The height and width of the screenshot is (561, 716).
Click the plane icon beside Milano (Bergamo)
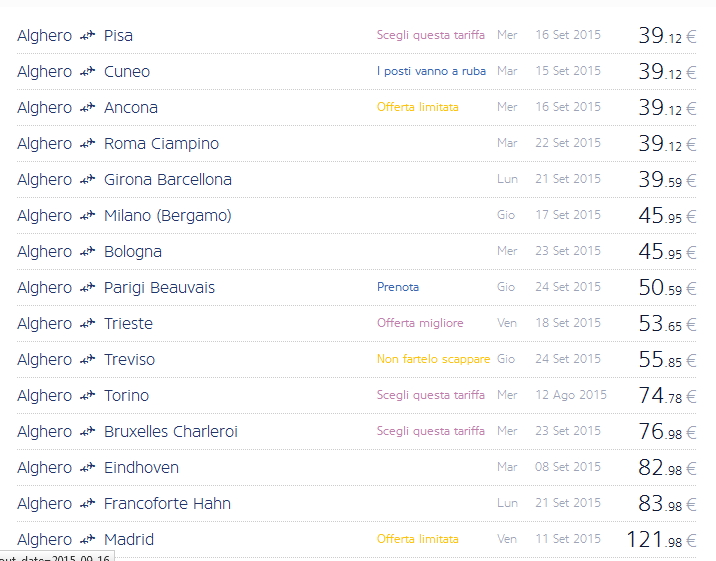tap(87, 216)
